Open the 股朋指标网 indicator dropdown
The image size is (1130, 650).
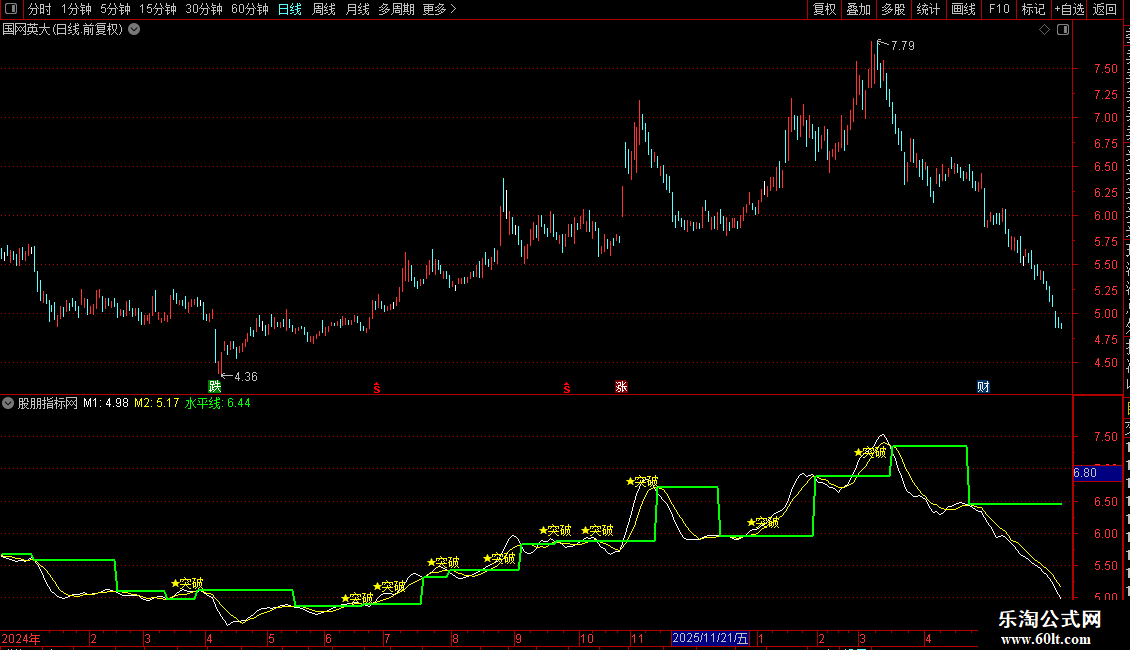coord(8,404)
